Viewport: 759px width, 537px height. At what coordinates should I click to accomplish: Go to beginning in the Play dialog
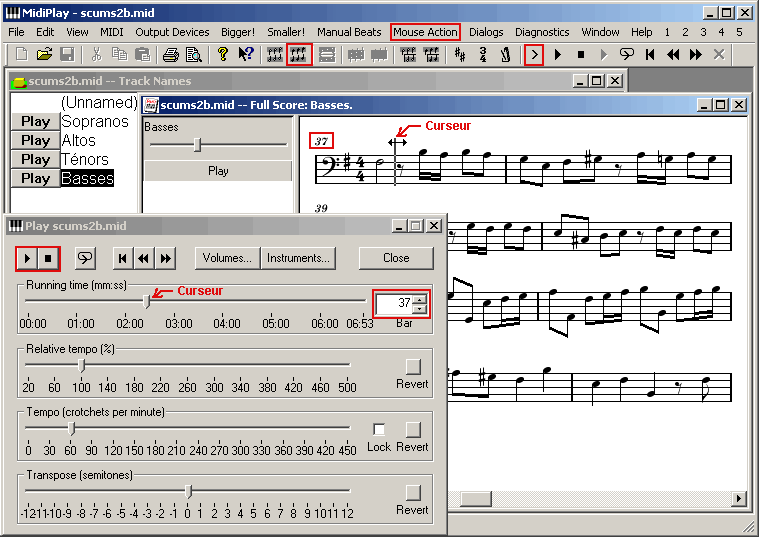[x=122, y=258]
